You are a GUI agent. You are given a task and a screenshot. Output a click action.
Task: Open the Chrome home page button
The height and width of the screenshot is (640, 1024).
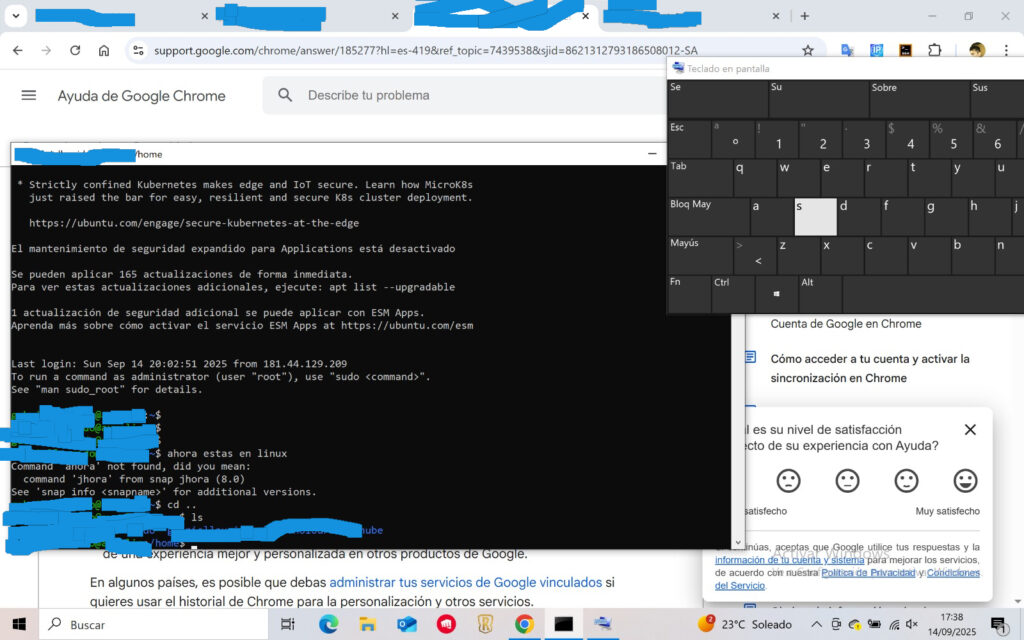coord(104,50)
